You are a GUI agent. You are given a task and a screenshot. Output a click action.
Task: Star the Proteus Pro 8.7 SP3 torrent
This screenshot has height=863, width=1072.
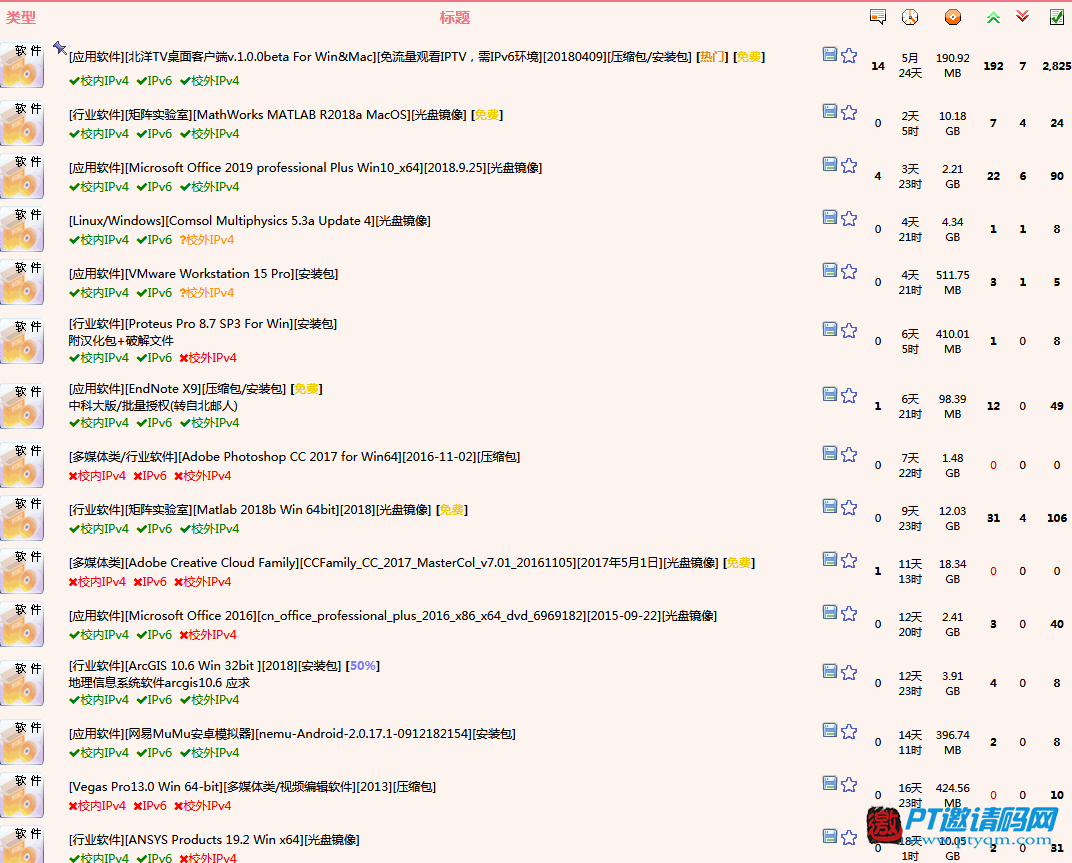[x=849, y=330]
